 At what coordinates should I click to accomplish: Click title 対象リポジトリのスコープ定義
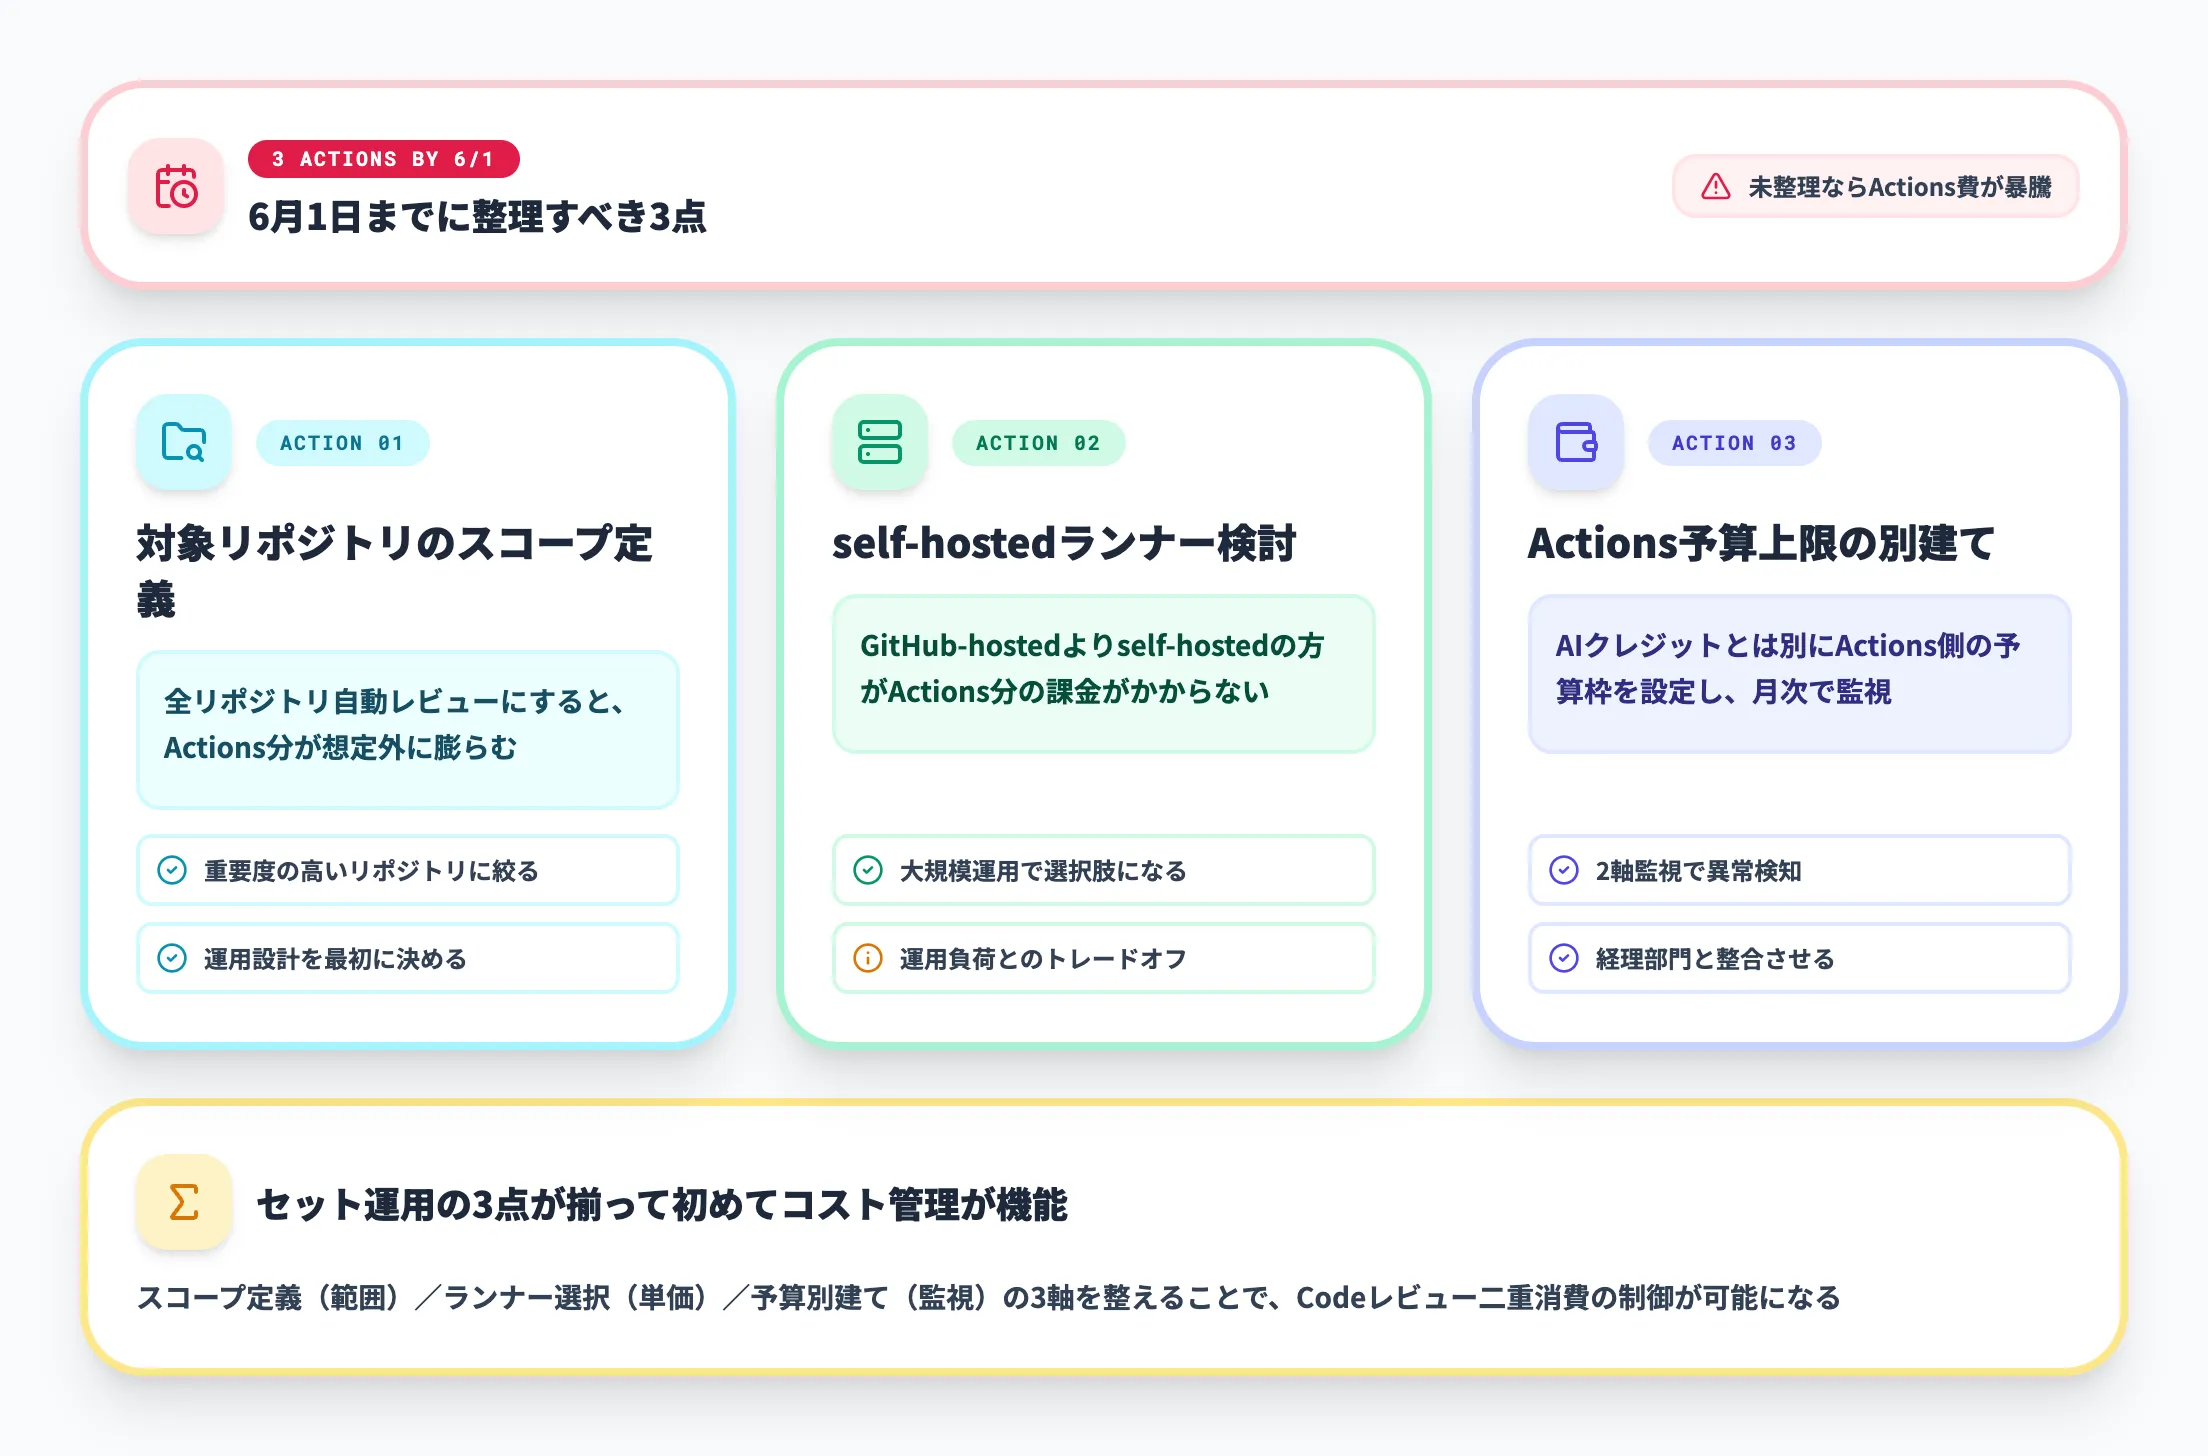395,571
